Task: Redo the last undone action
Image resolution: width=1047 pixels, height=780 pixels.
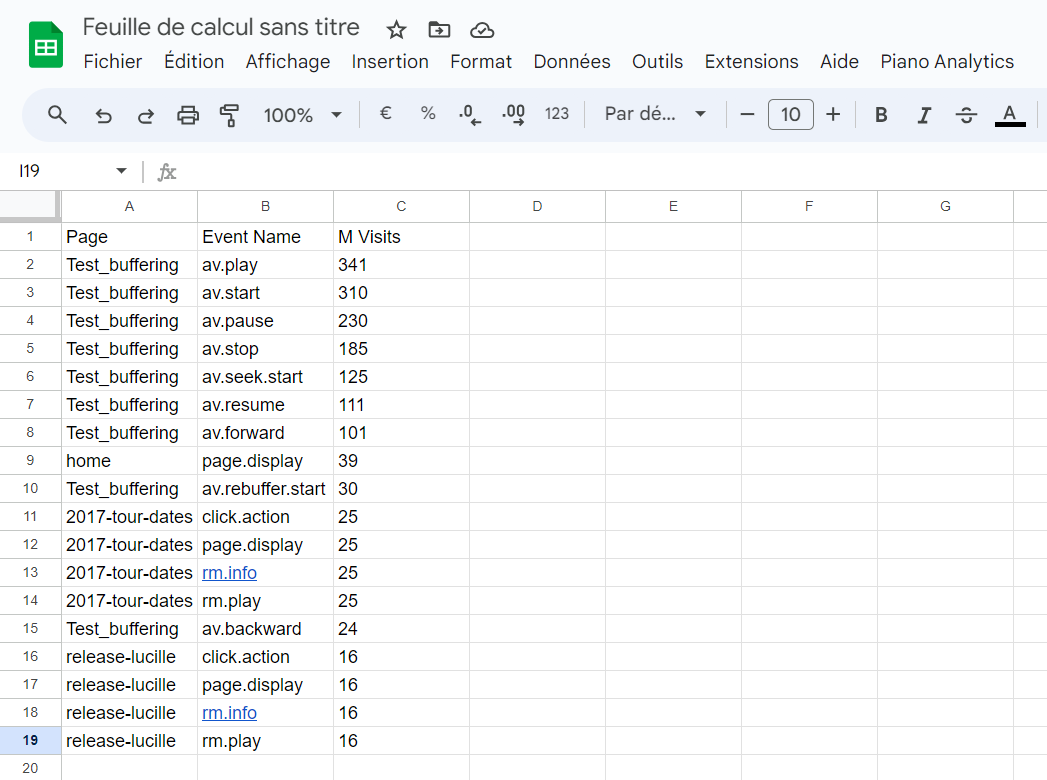Action: tap(145, 115)
